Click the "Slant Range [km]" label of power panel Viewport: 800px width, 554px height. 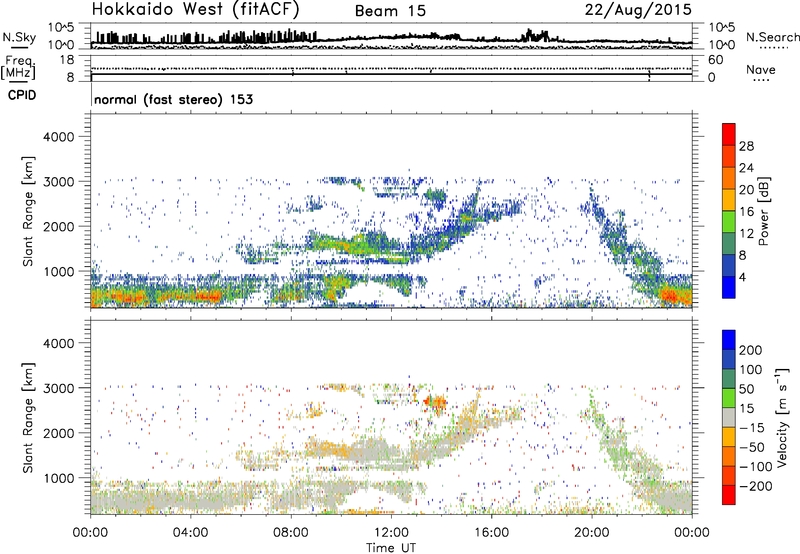pos(28,211)
